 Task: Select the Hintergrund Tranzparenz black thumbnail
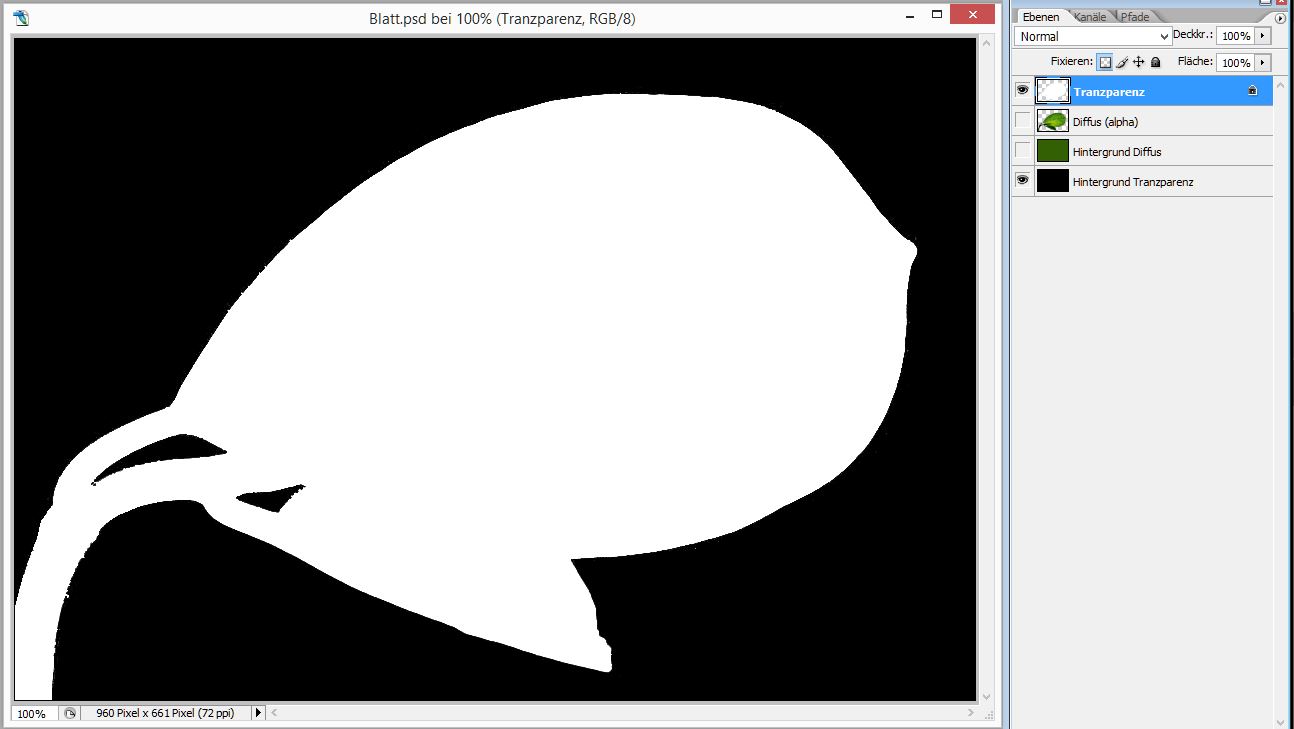click(x=1053, y=181)
